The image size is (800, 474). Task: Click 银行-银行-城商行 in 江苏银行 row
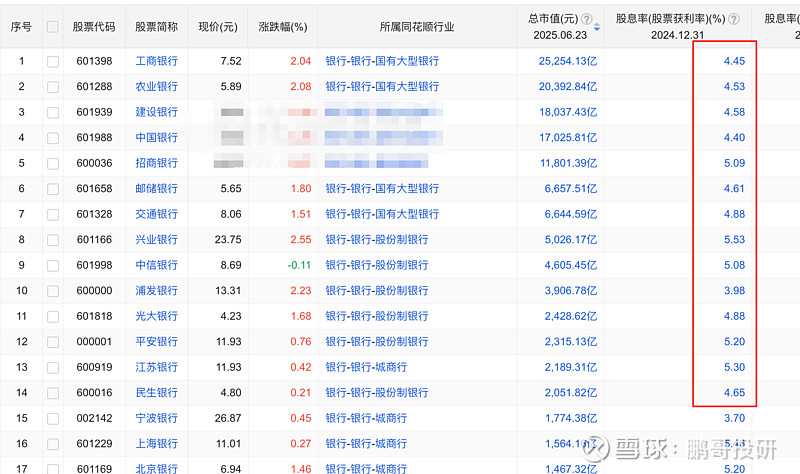(x=366, y=367)
